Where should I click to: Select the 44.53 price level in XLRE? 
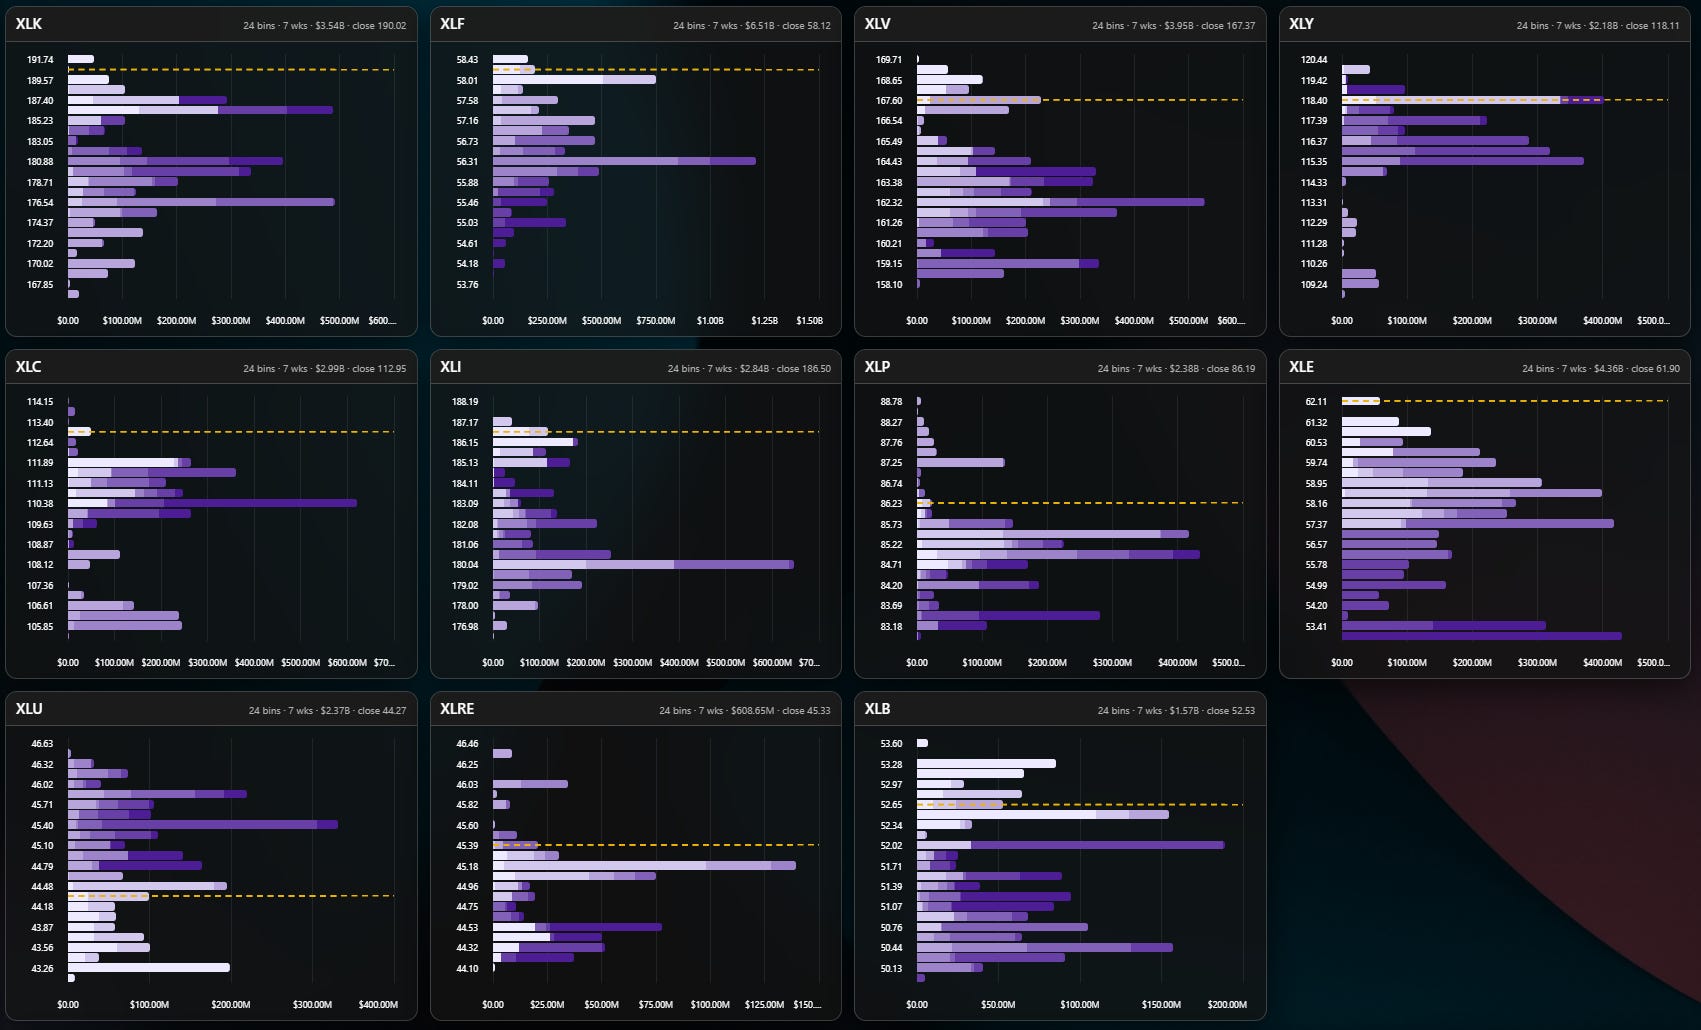(x=467, y=928)
